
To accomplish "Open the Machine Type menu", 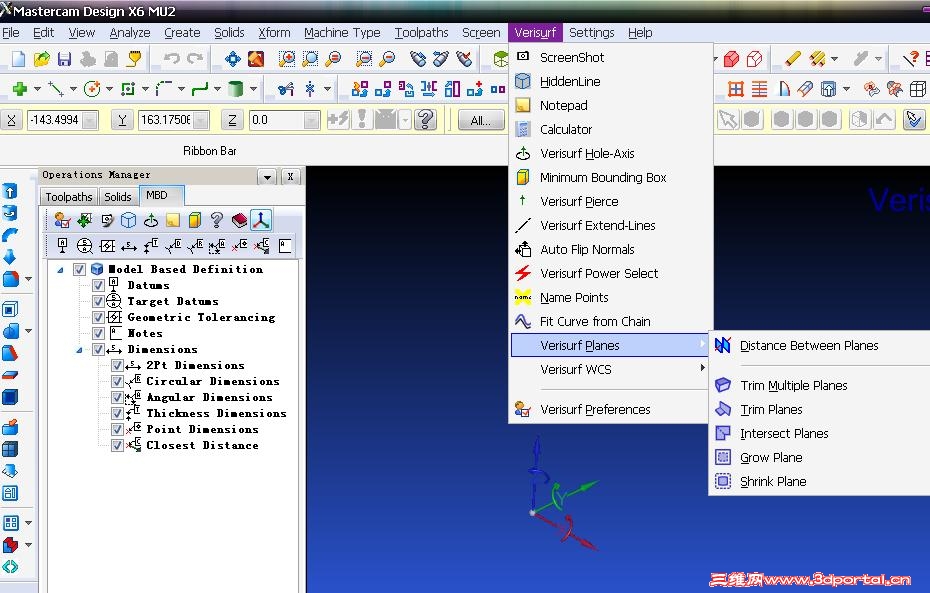I will pos(342,33).
